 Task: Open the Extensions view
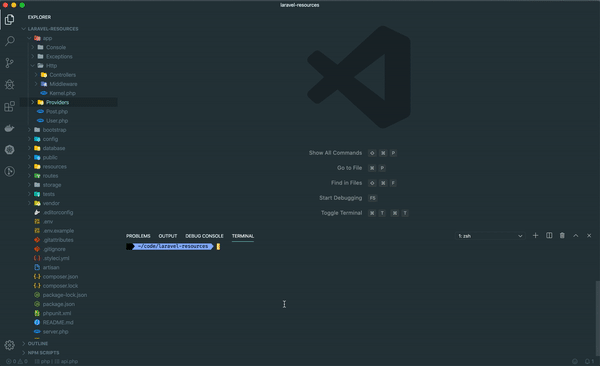tap(10, 106)
